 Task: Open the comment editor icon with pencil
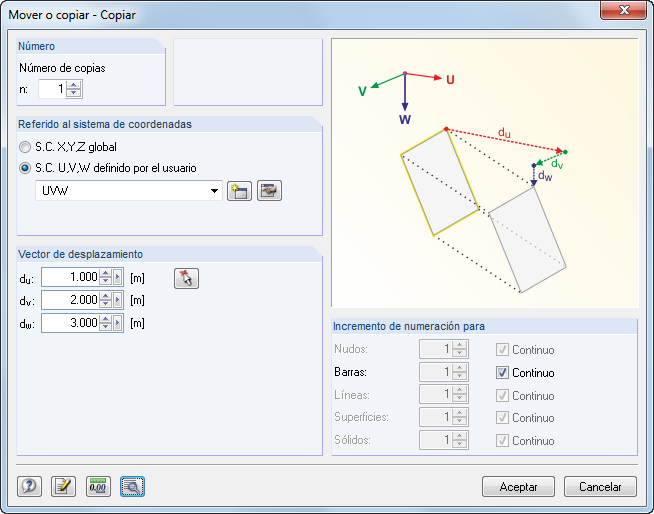(x=63, y=486)
